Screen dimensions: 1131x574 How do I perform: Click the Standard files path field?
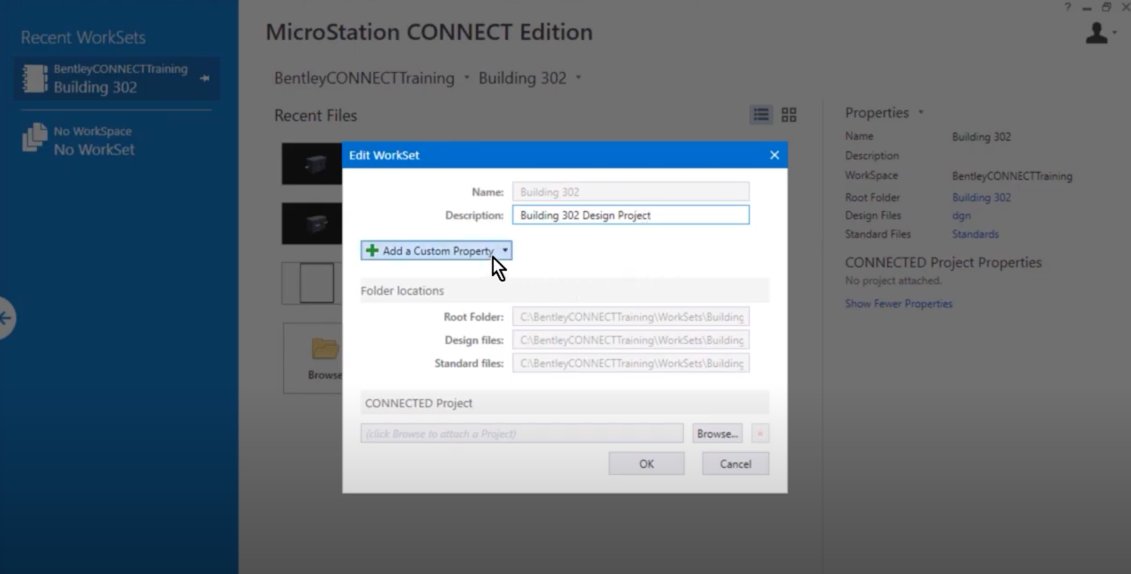(630, 363)
